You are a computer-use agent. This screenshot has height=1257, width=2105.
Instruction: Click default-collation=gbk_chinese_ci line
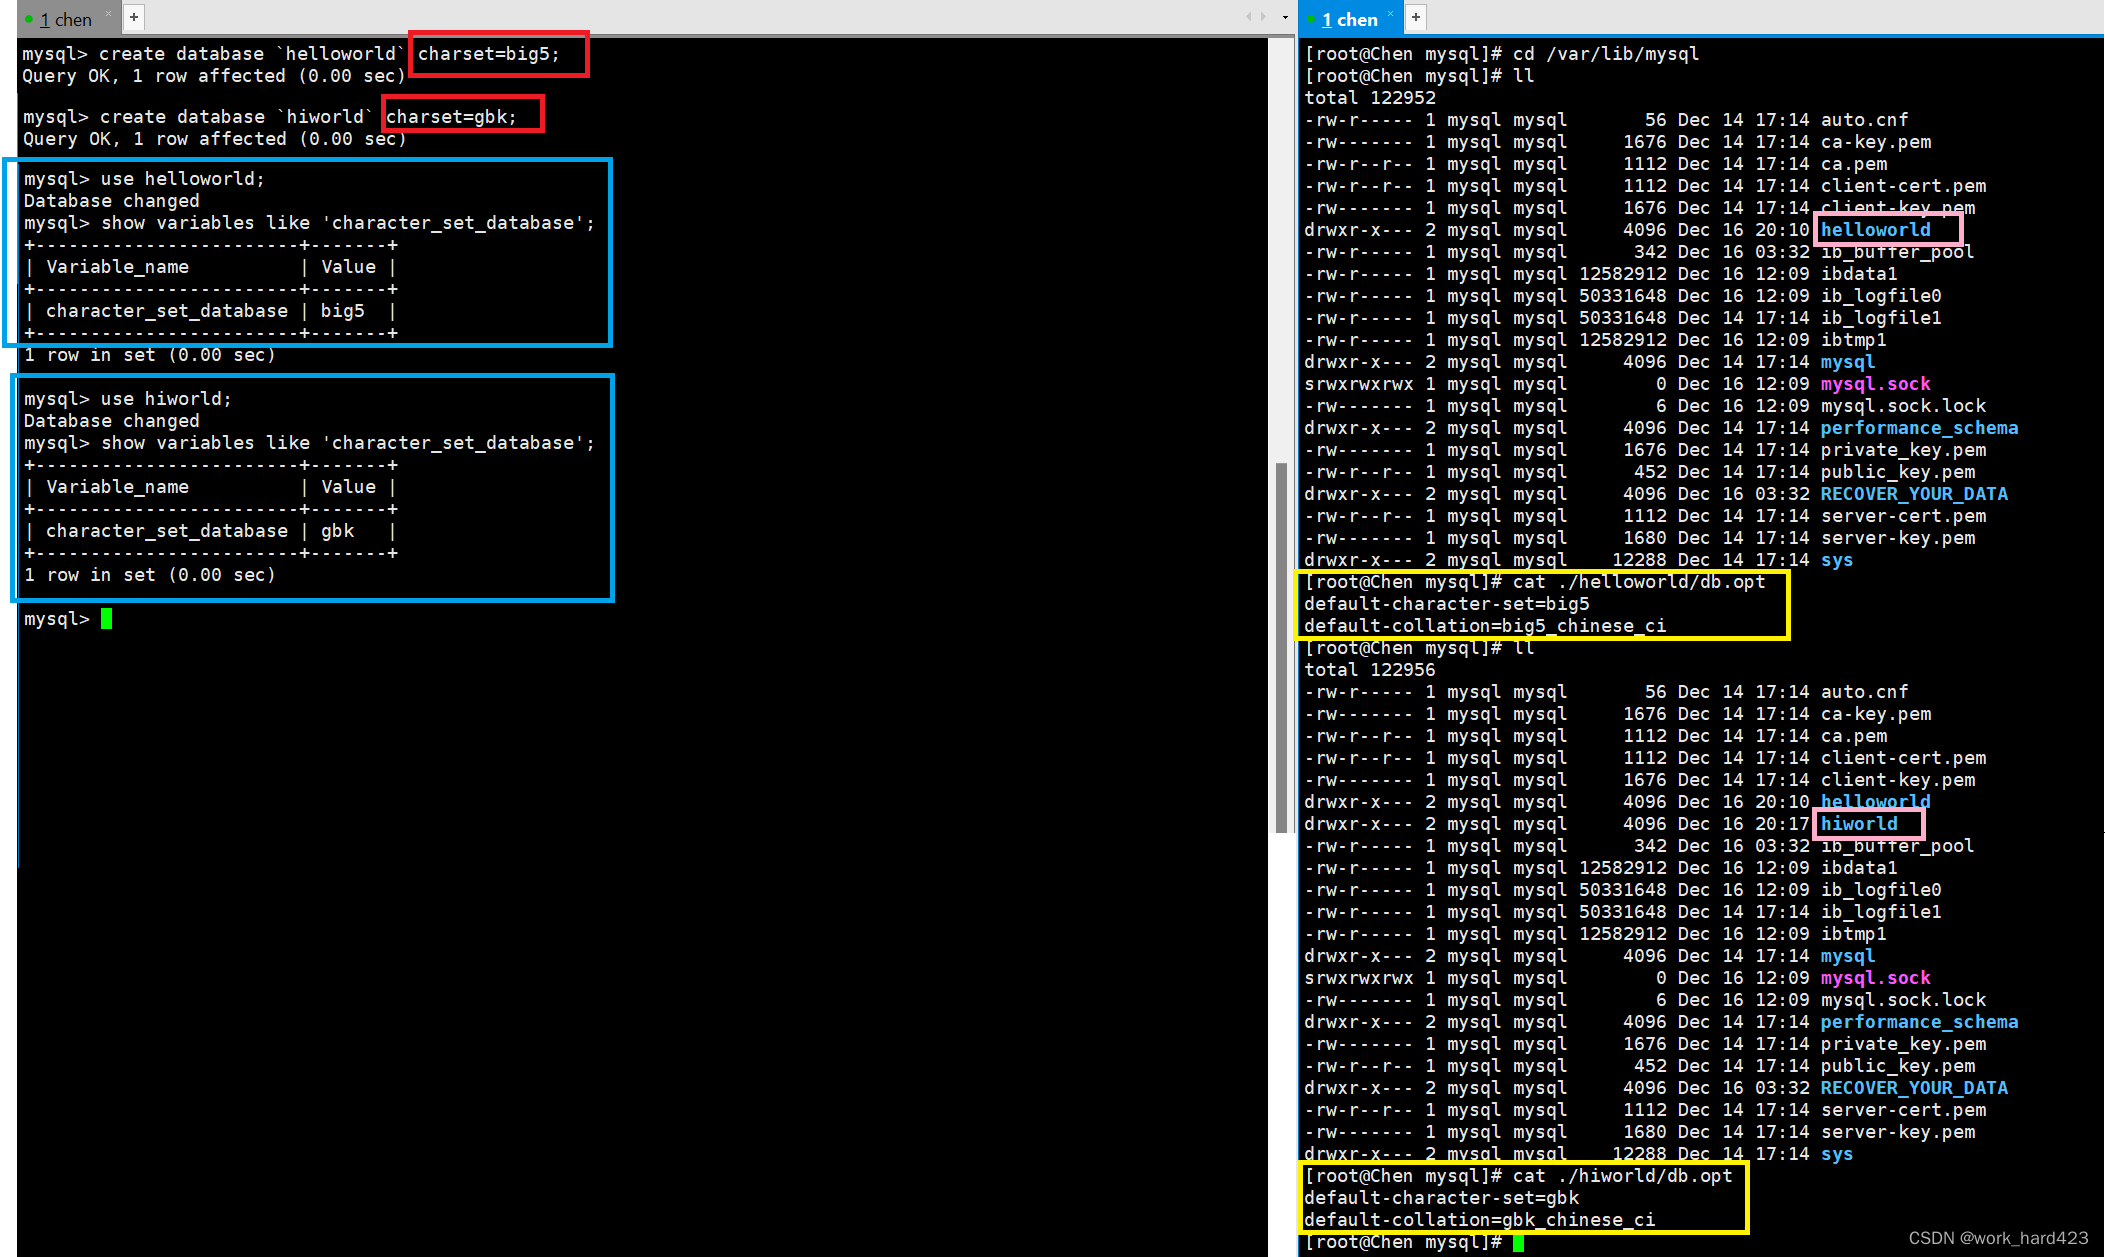(x=1479, y=1220)
